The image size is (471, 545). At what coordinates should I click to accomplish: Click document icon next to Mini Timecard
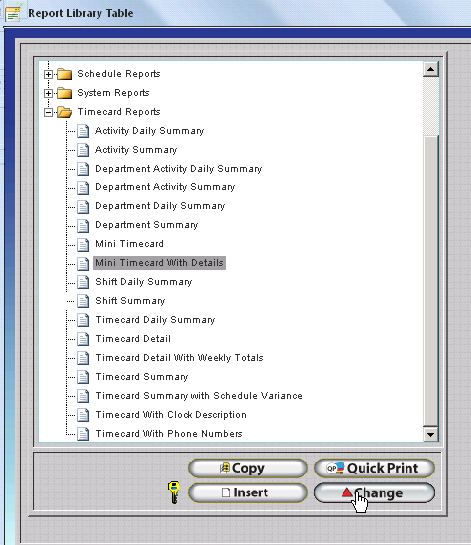coord(83,244)
